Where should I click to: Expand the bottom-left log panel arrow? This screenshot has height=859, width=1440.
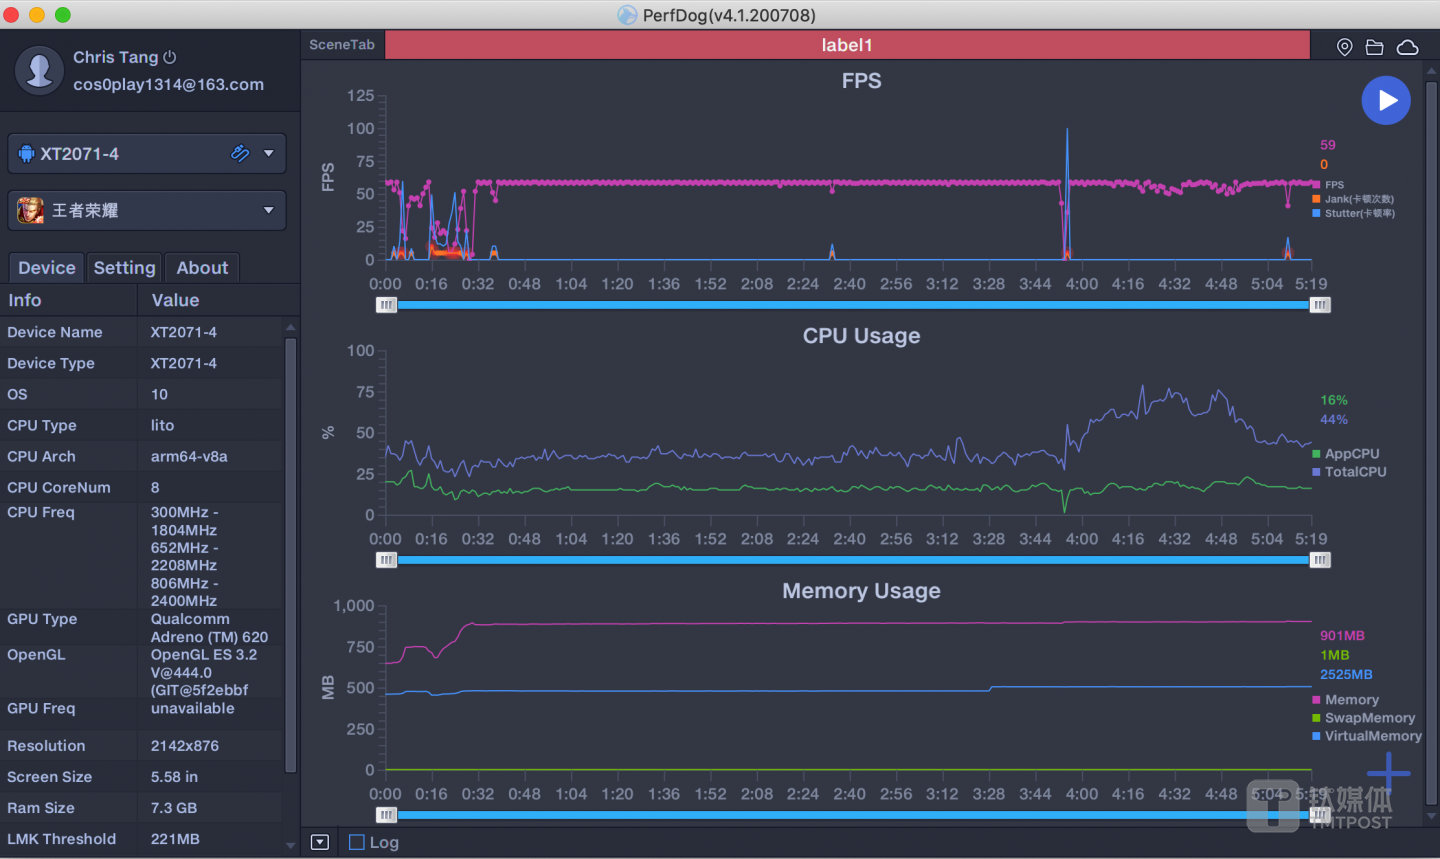320,842
